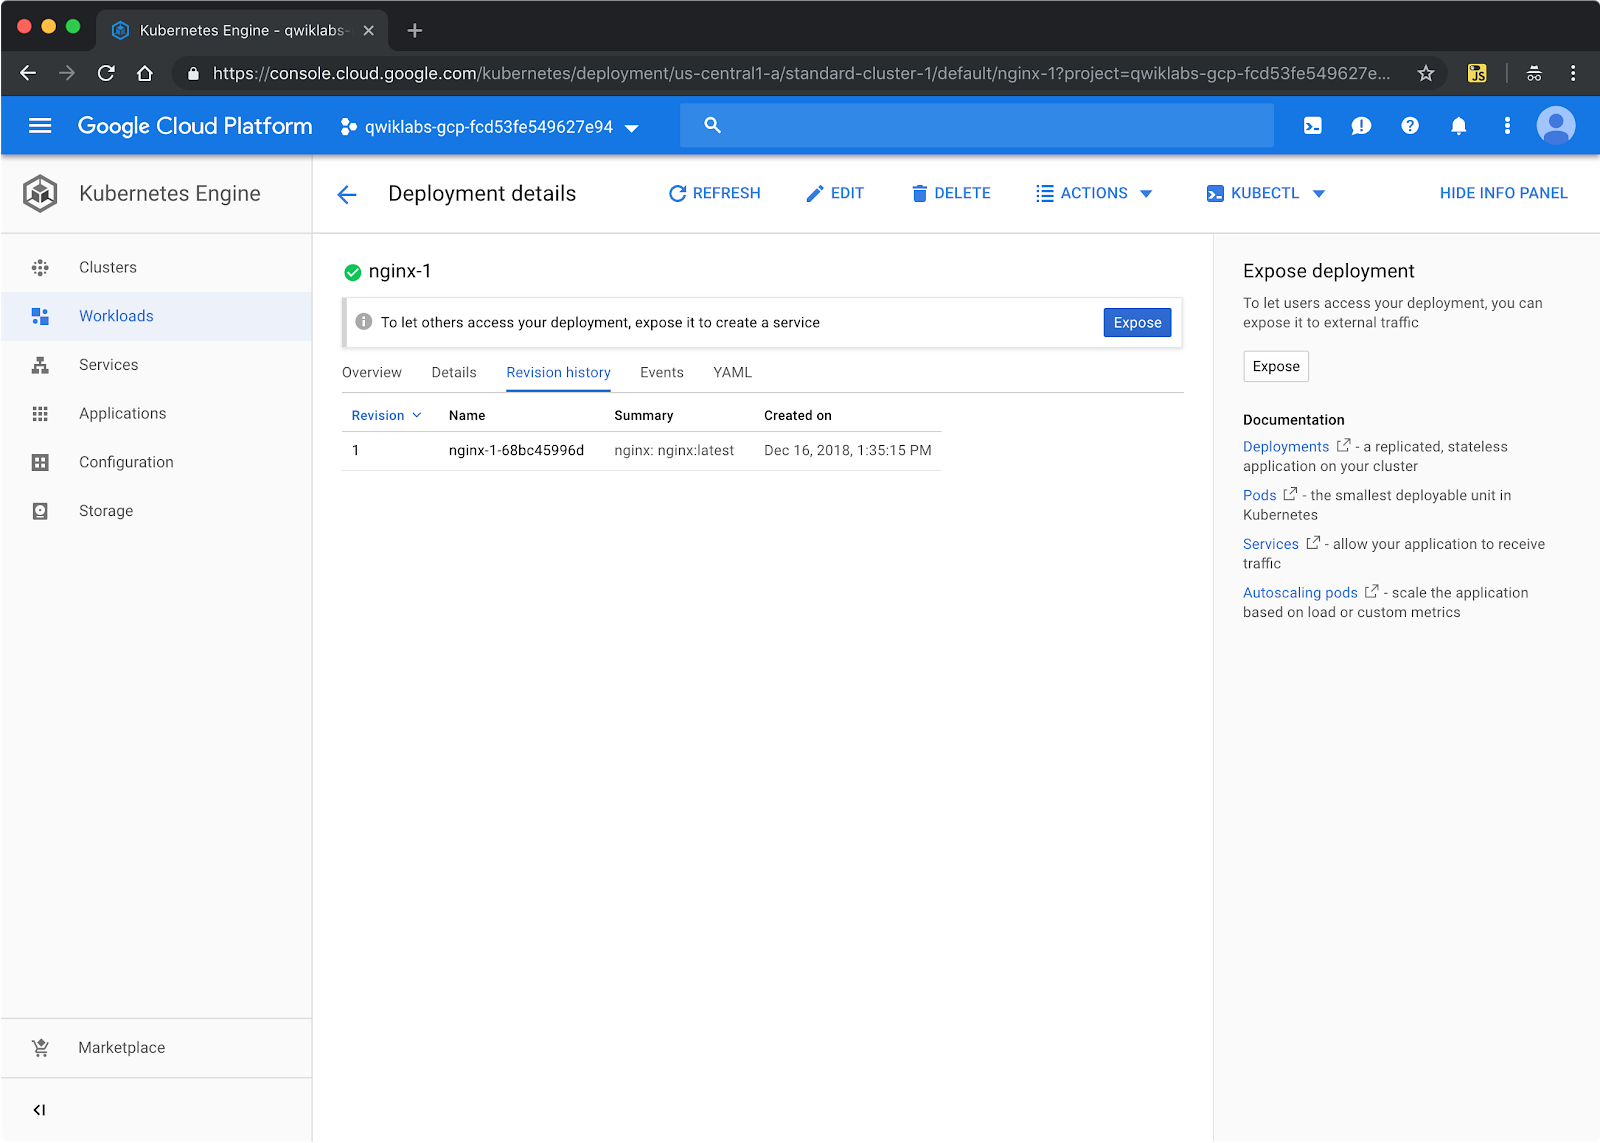
Task: Open notifications bell icon
Action: [x=1459, y=126]
